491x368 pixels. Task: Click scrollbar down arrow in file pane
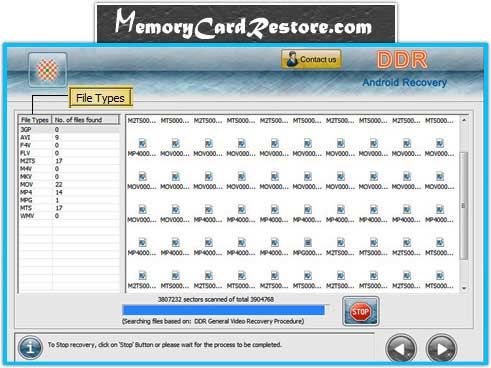tap(464, 289)
